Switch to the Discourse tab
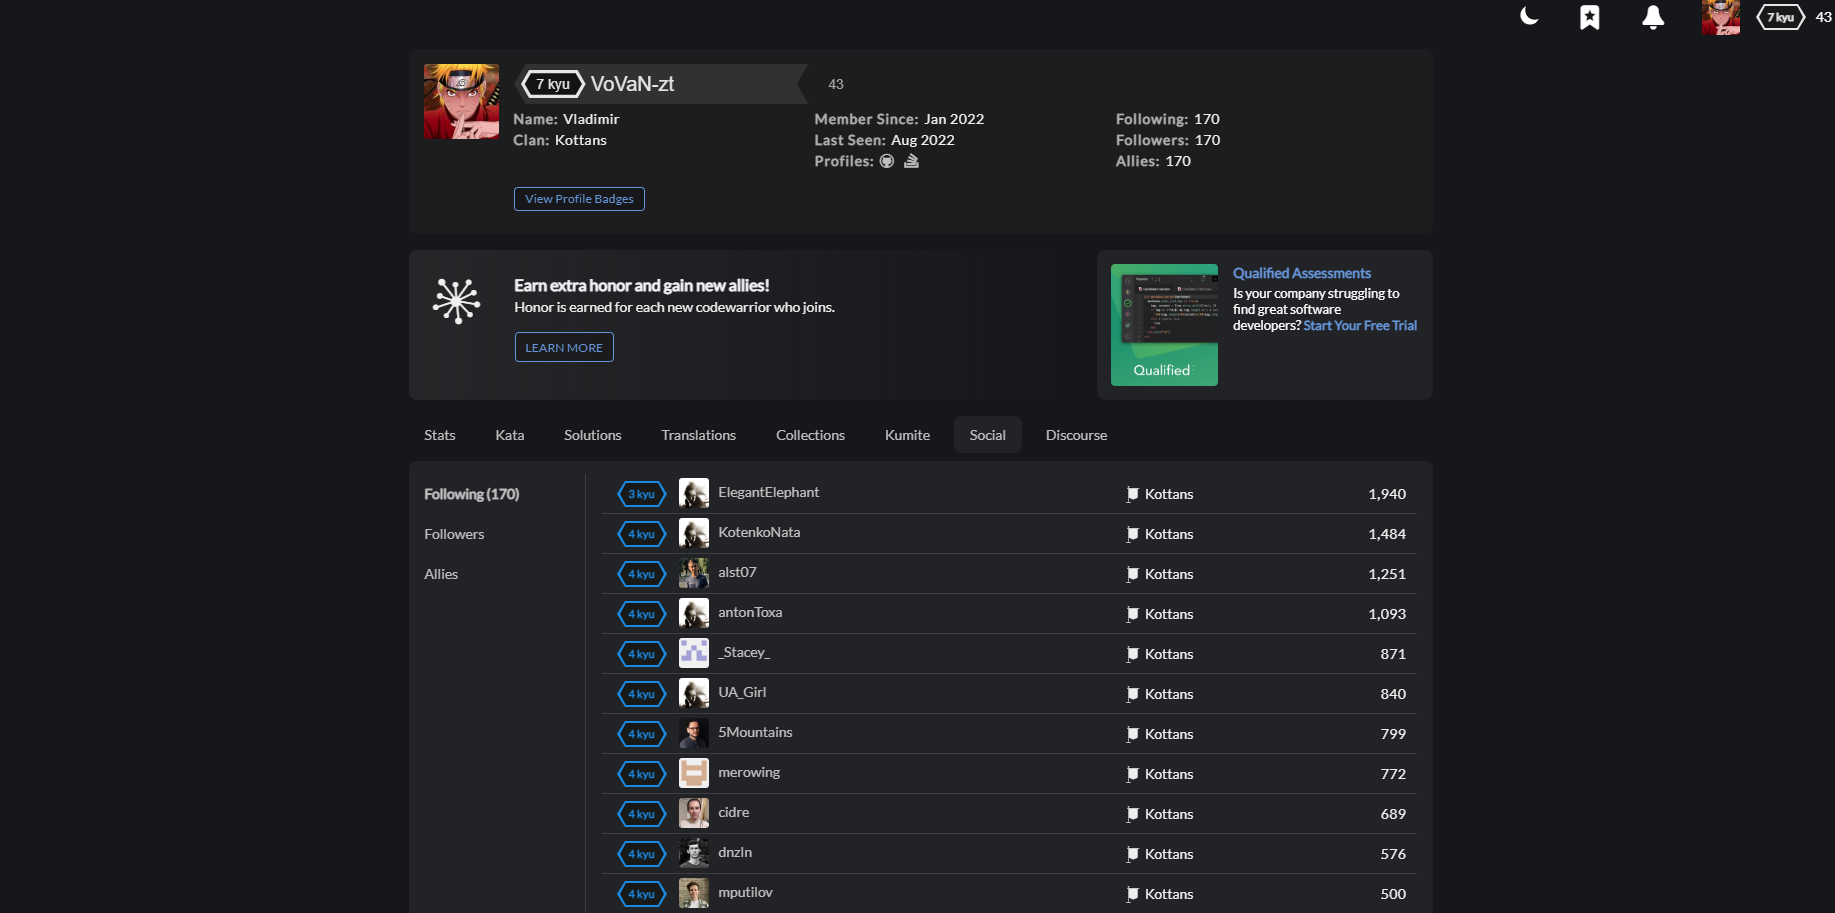Screen dimensions: 1835x913 pyautogui.click(x=1077, y=435)
